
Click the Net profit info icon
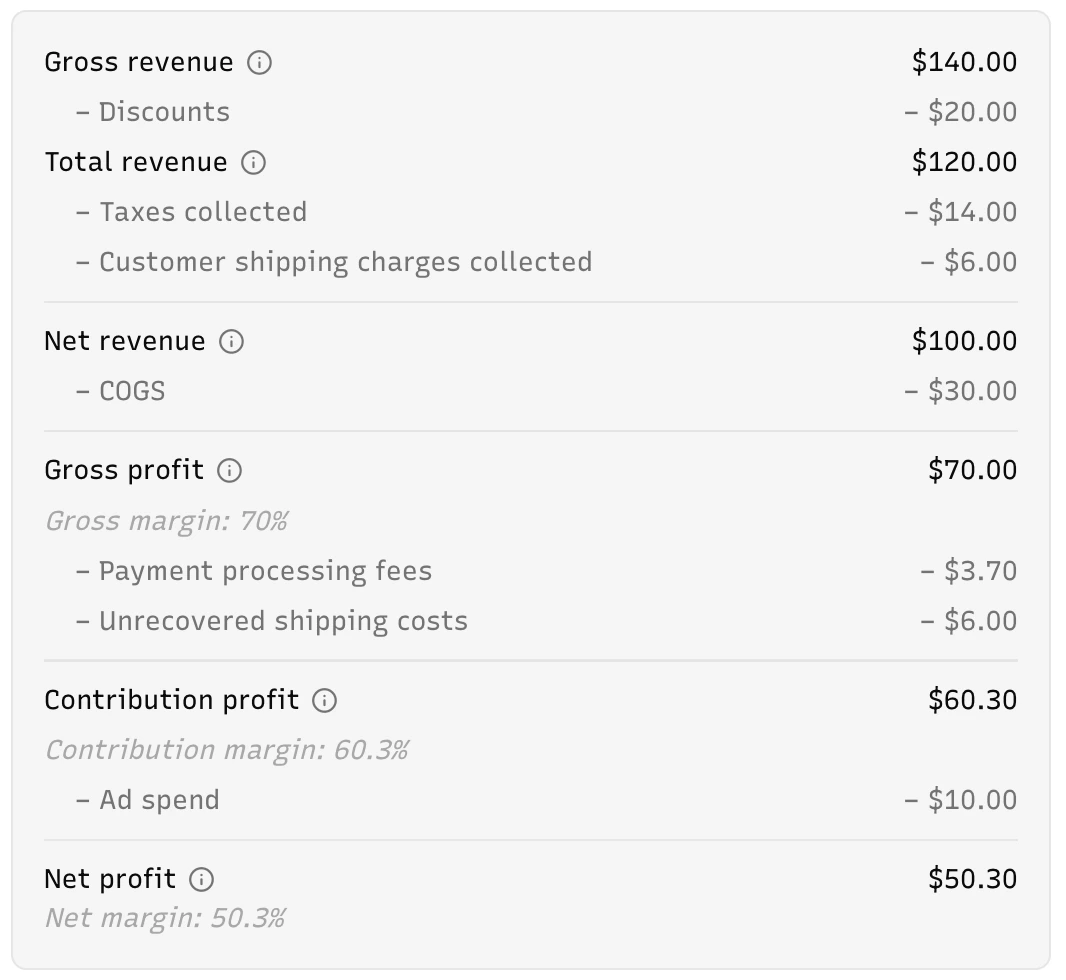coord(203,878)
